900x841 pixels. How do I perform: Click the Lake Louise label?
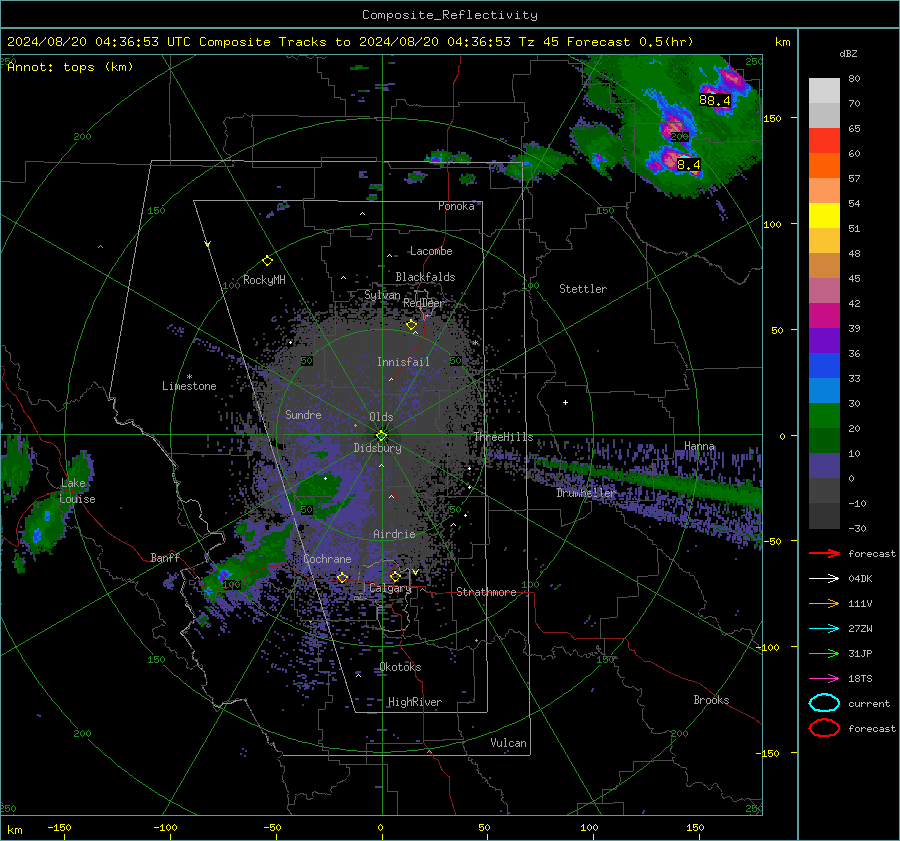coord(77,491)
